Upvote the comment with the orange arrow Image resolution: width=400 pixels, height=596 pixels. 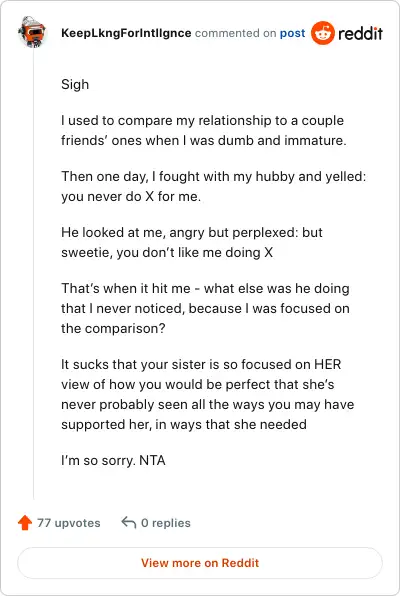(25, 523)
